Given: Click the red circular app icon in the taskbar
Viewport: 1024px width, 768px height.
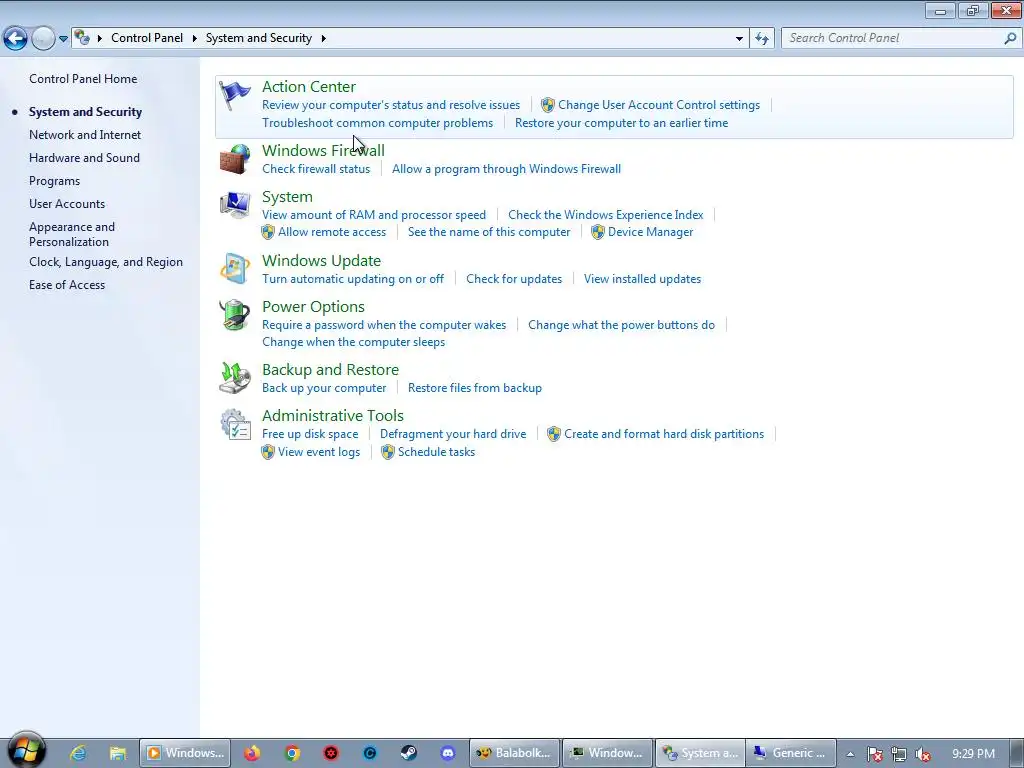Looking at the screenshot, I should pyautogui.click(x=331, y=753).
